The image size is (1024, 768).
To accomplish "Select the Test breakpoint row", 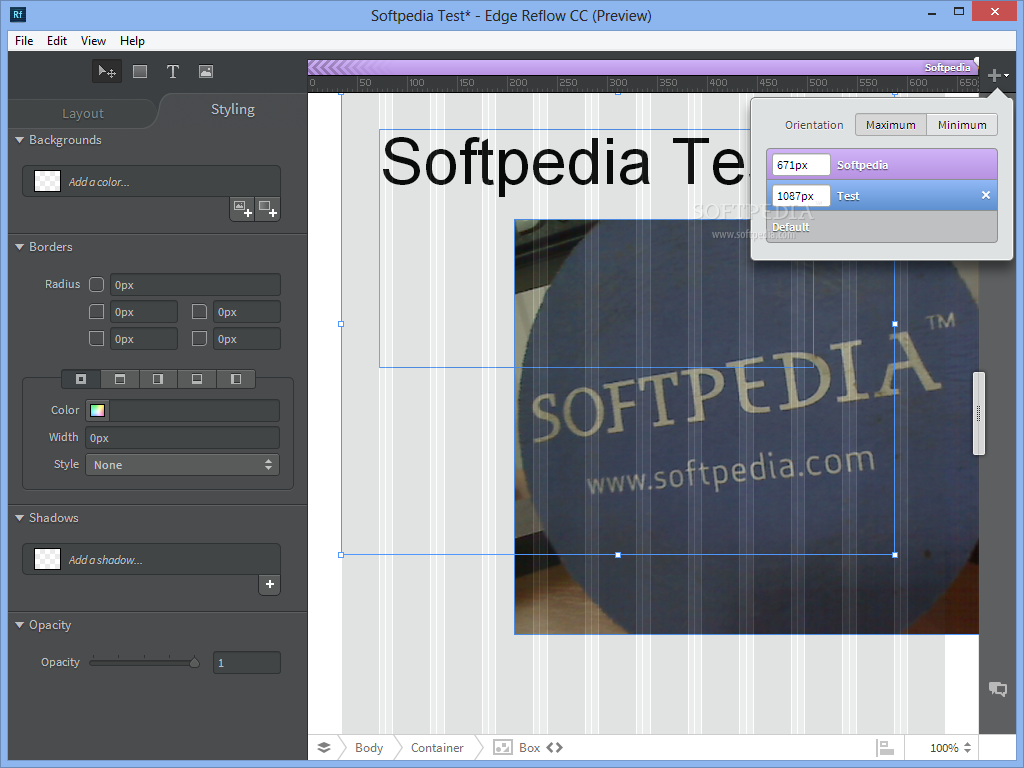I will (882, 195).
